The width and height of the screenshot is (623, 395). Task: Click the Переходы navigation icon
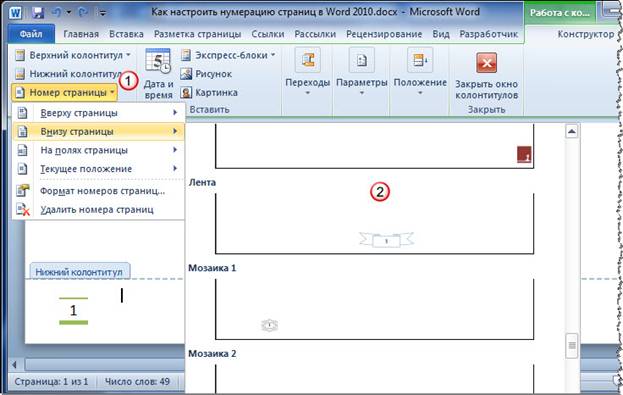click(308, 60)
